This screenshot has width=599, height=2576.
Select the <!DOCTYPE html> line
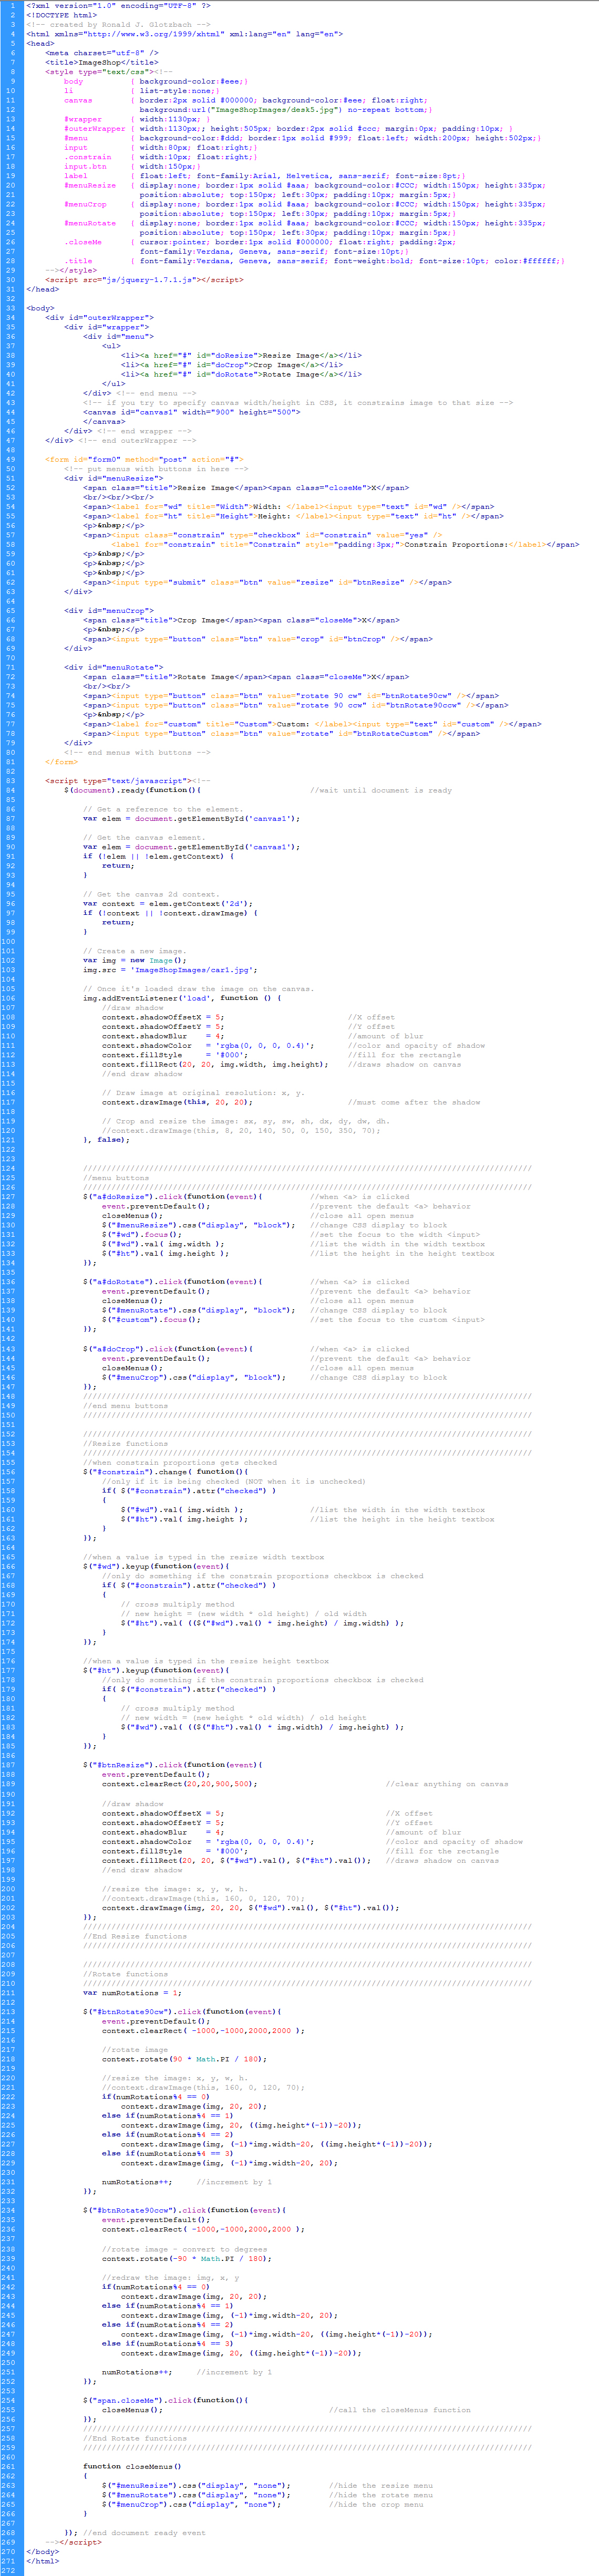(61, 15)
